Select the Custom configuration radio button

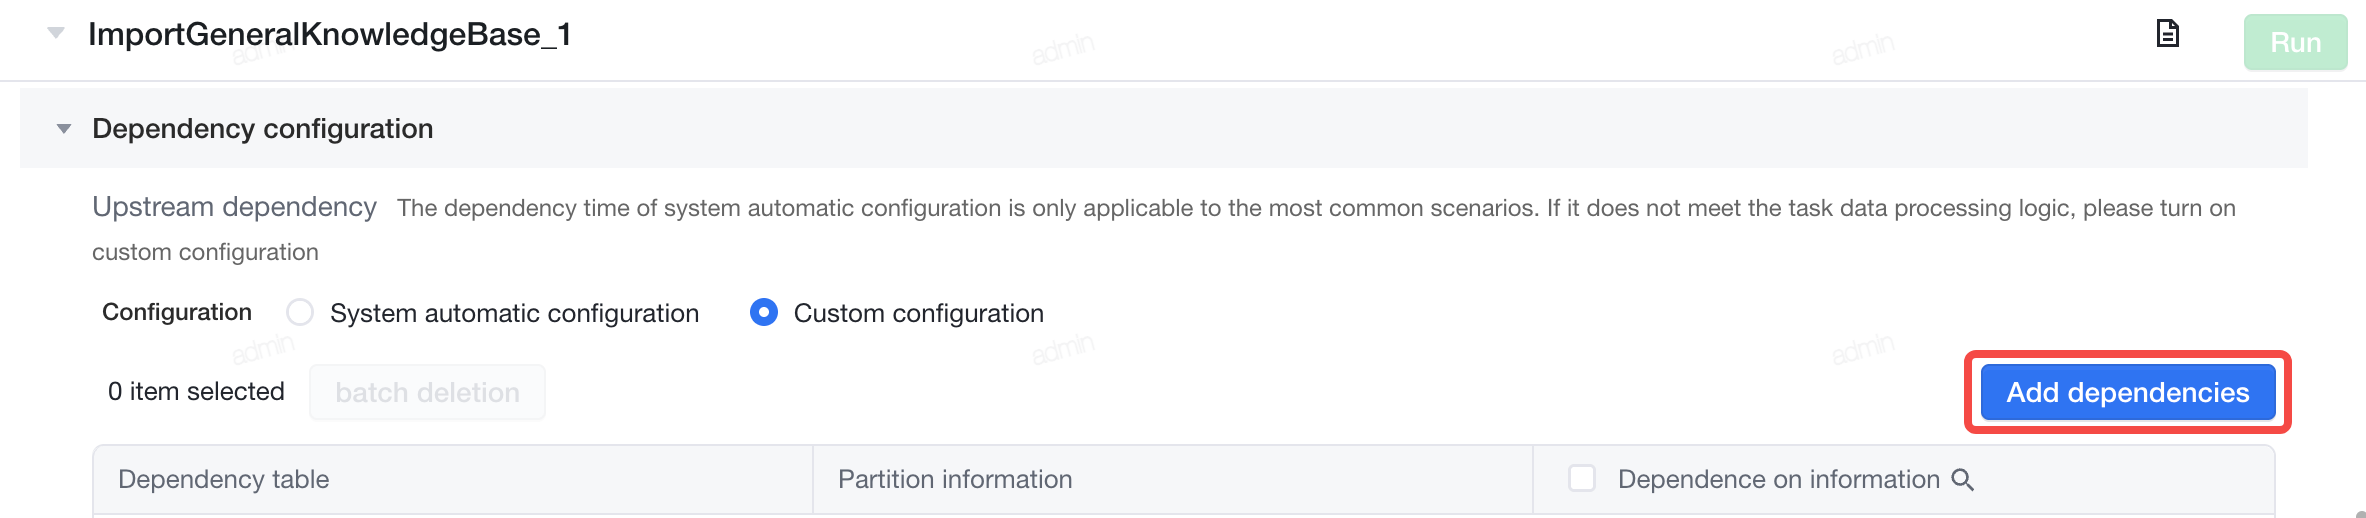(x=764, y=313)
